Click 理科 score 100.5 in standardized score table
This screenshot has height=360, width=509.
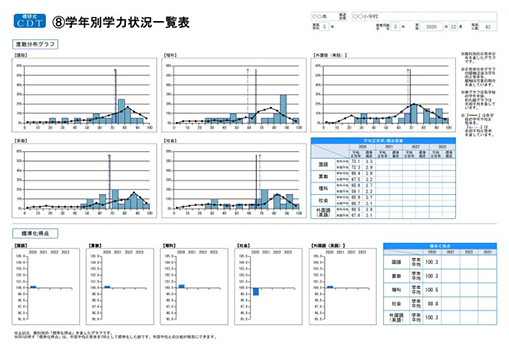pos(432,290)
